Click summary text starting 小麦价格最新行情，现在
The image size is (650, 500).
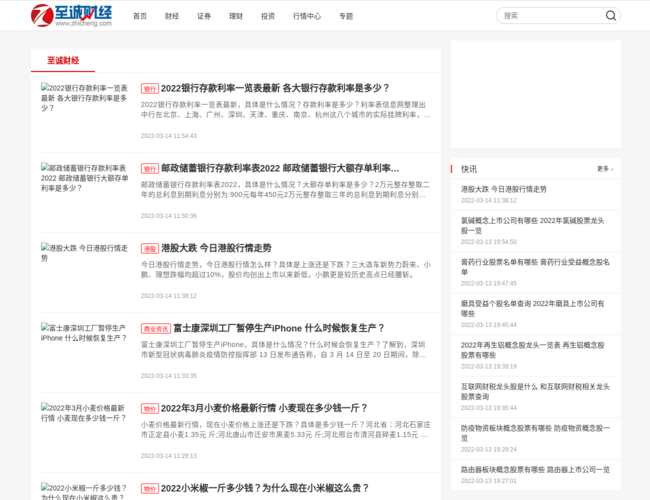286,430
